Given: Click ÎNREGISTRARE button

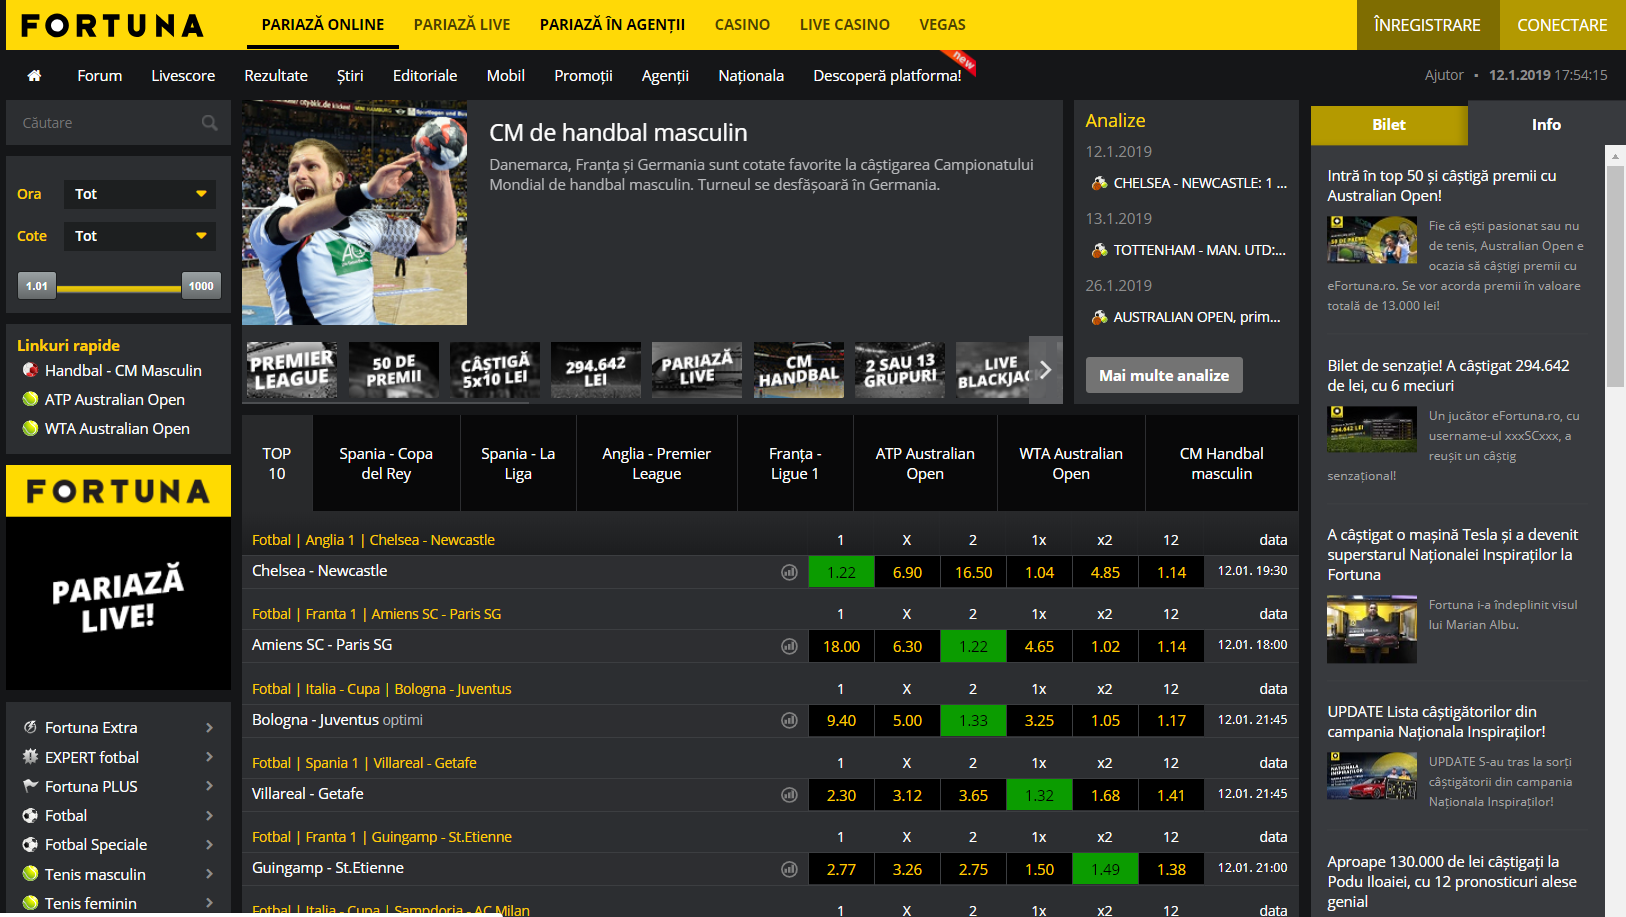Looking at the screenshot, I should [1428, 25].
